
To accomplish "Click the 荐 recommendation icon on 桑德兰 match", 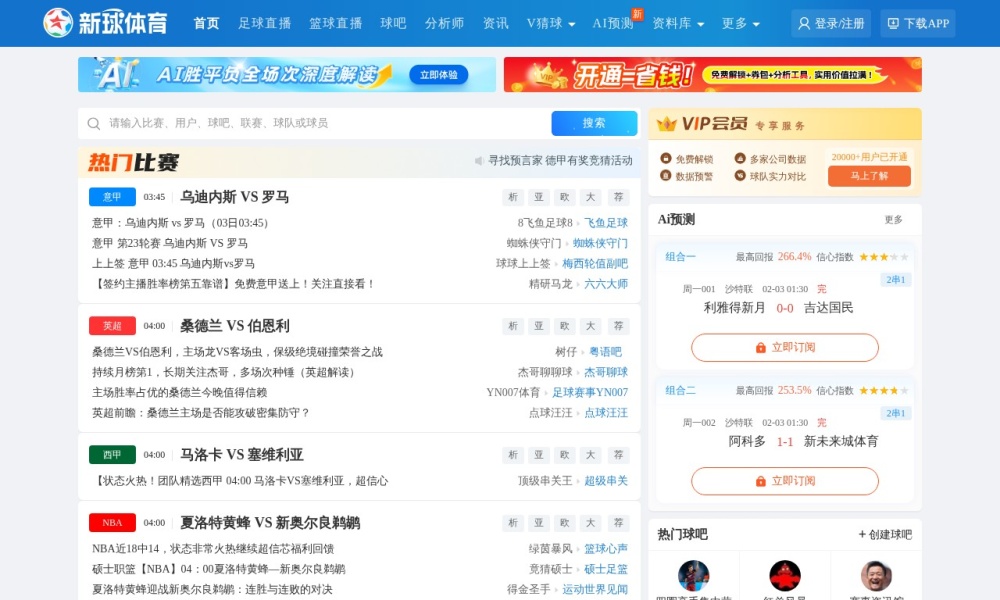I will point(618,325).
